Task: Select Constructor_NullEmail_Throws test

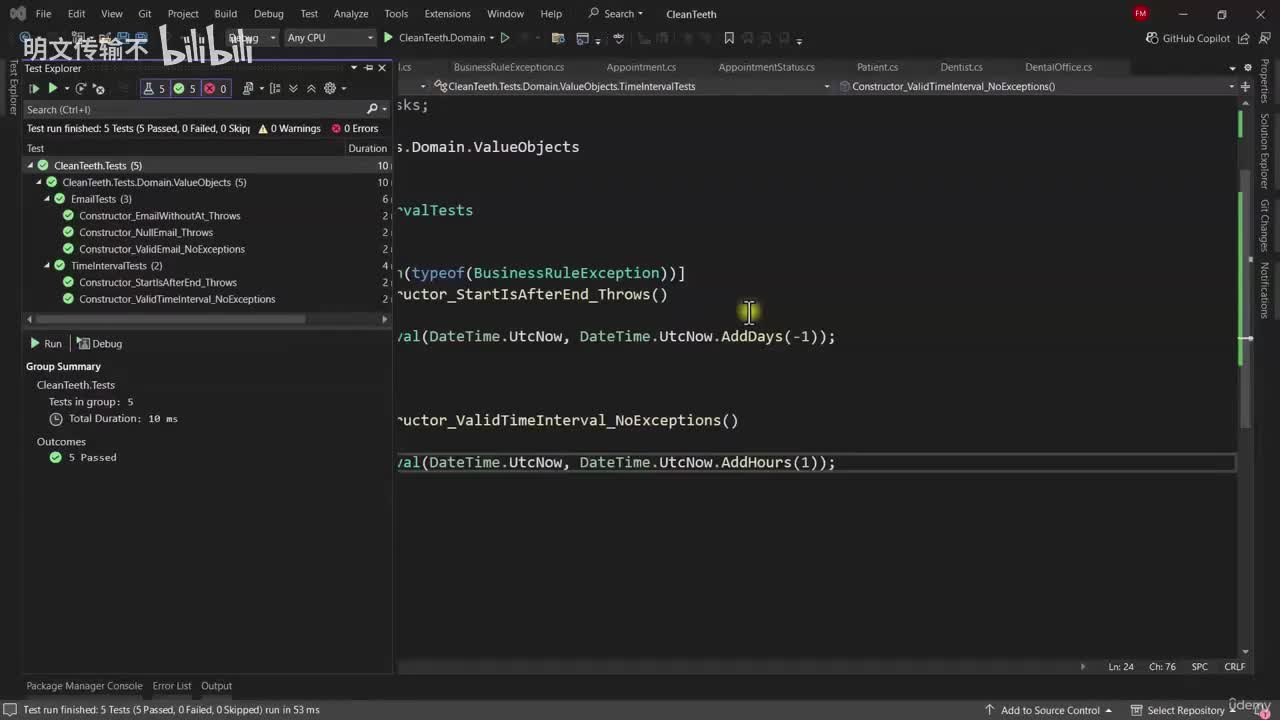Action: (x=146, y=232)
